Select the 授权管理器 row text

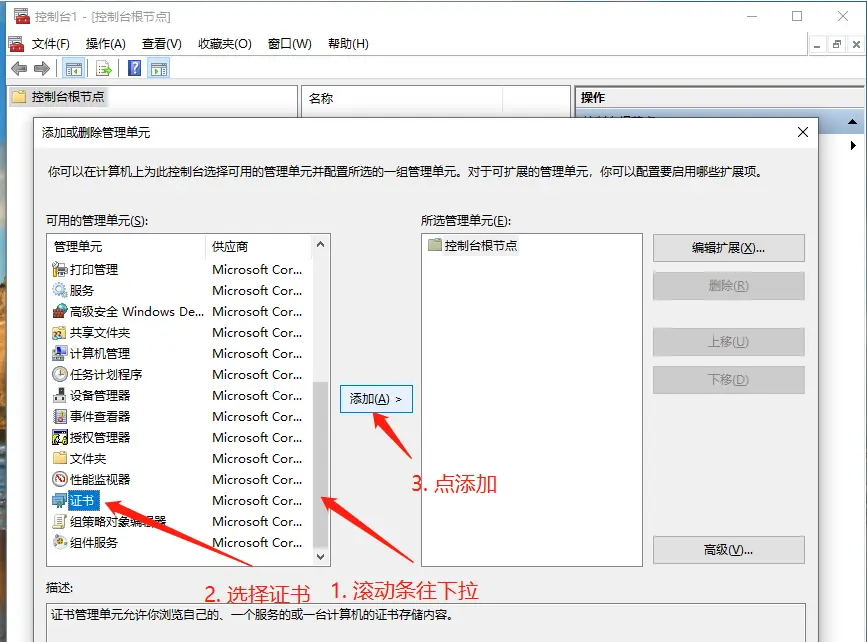pos(100,437)
